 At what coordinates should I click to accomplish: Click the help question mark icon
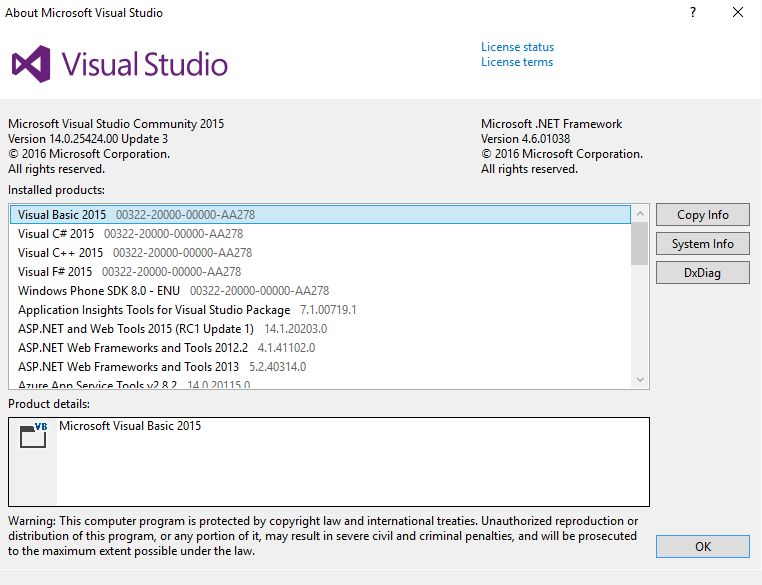[x=693, y=12]
